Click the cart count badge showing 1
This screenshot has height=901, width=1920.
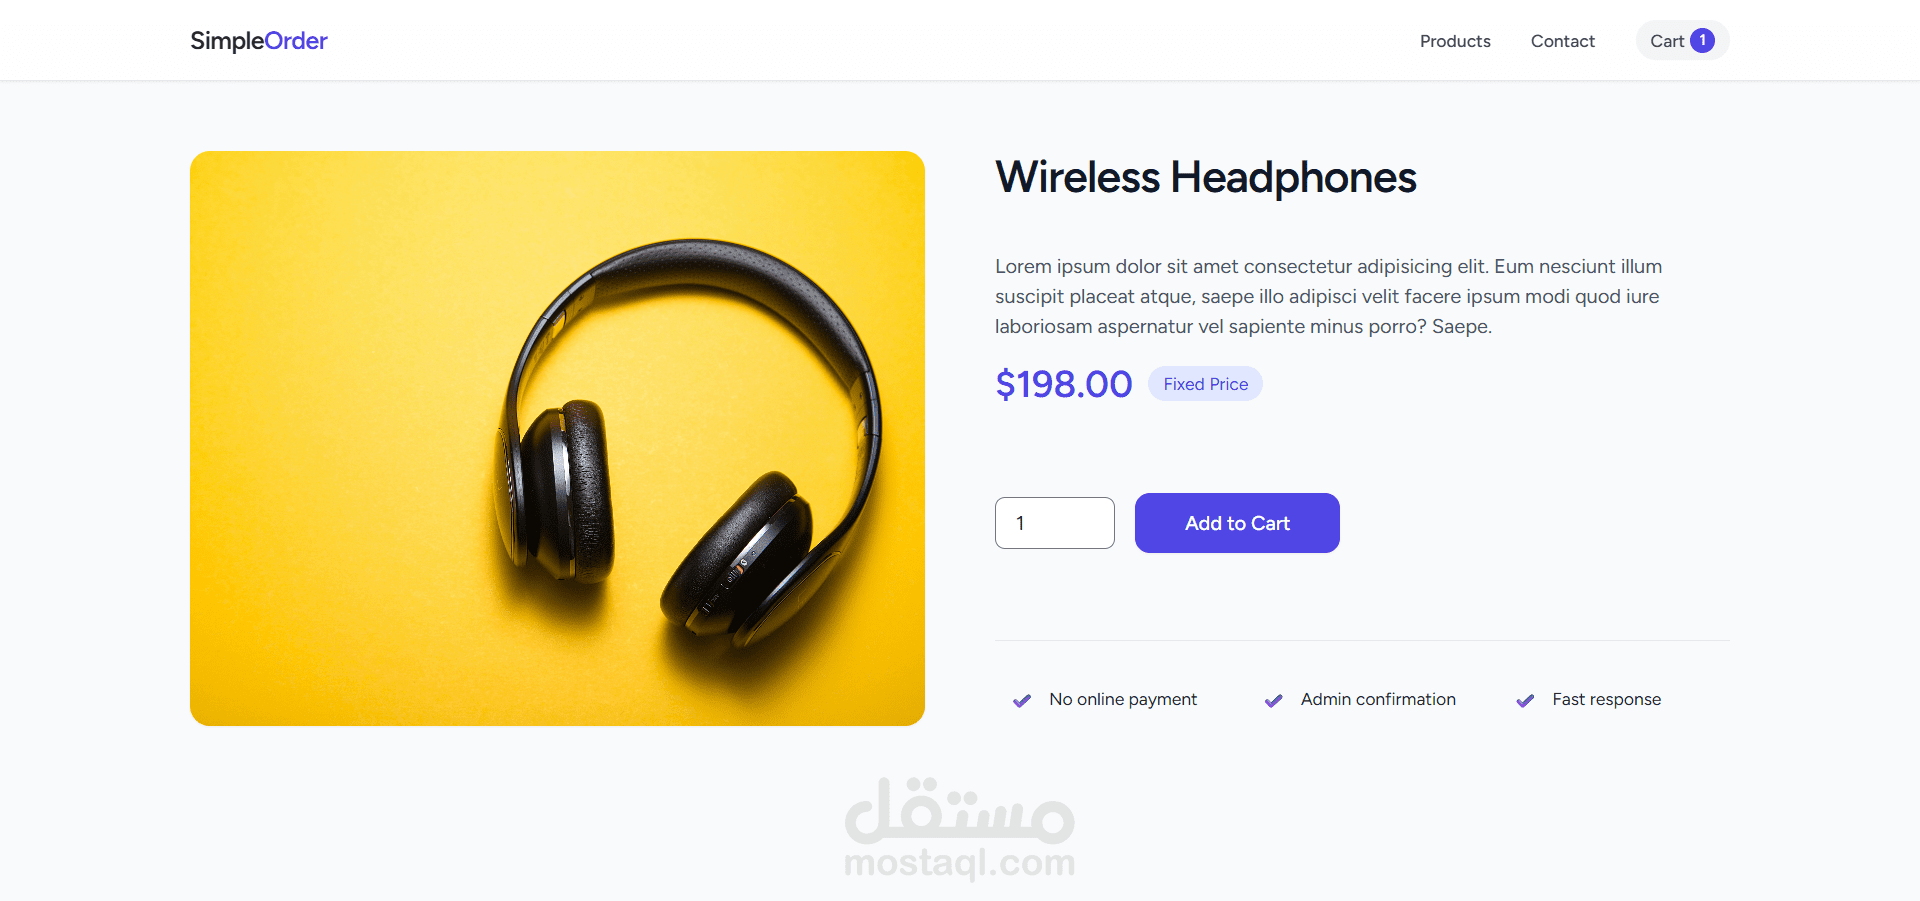(x=1702, y=41)
